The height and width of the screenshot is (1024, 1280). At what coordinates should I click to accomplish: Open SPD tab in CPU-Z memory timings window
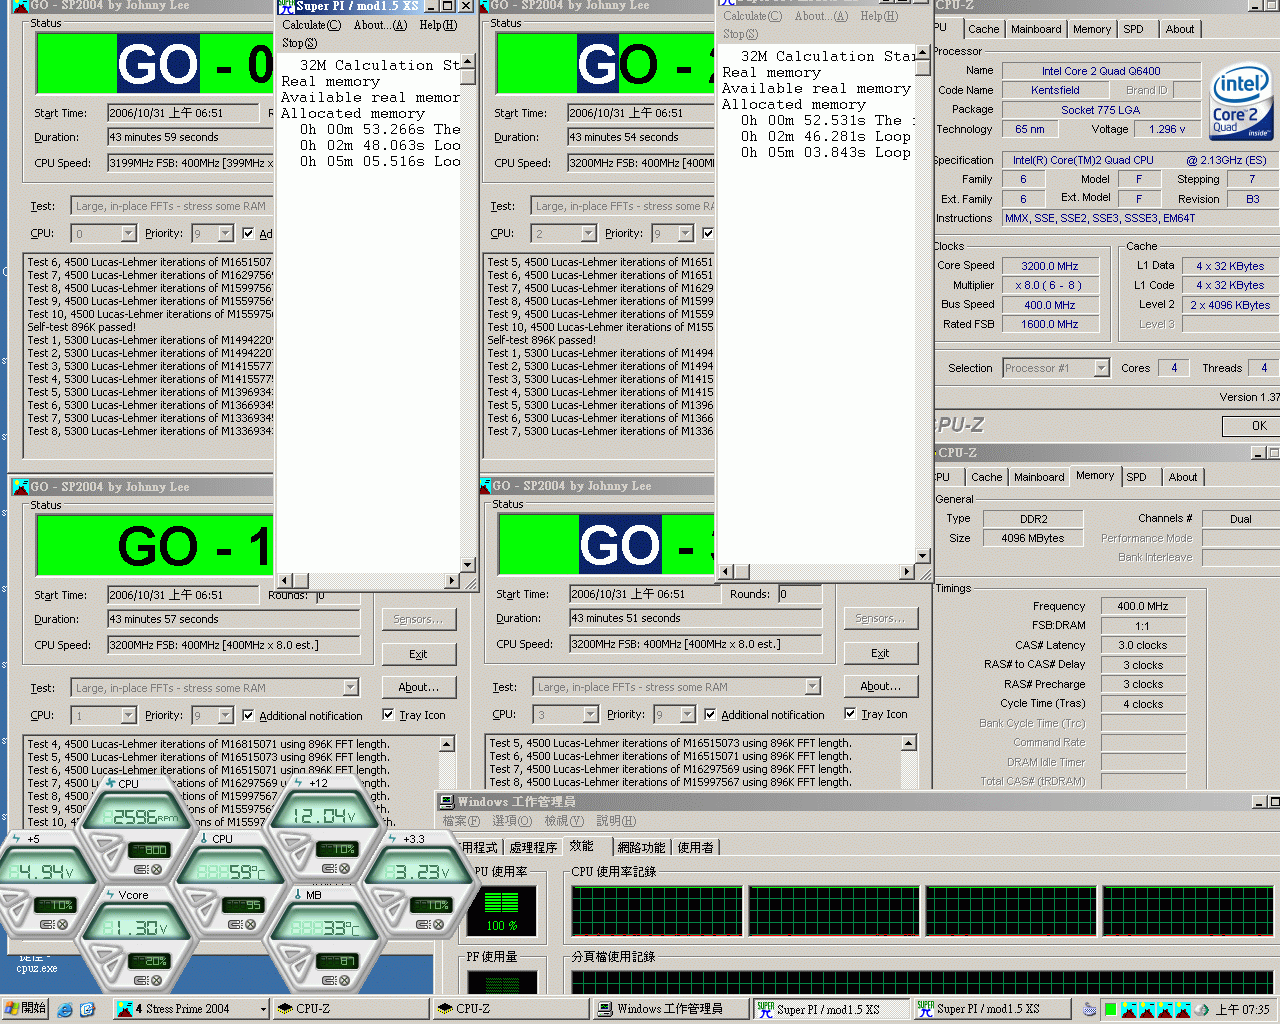coord(1136,477)
